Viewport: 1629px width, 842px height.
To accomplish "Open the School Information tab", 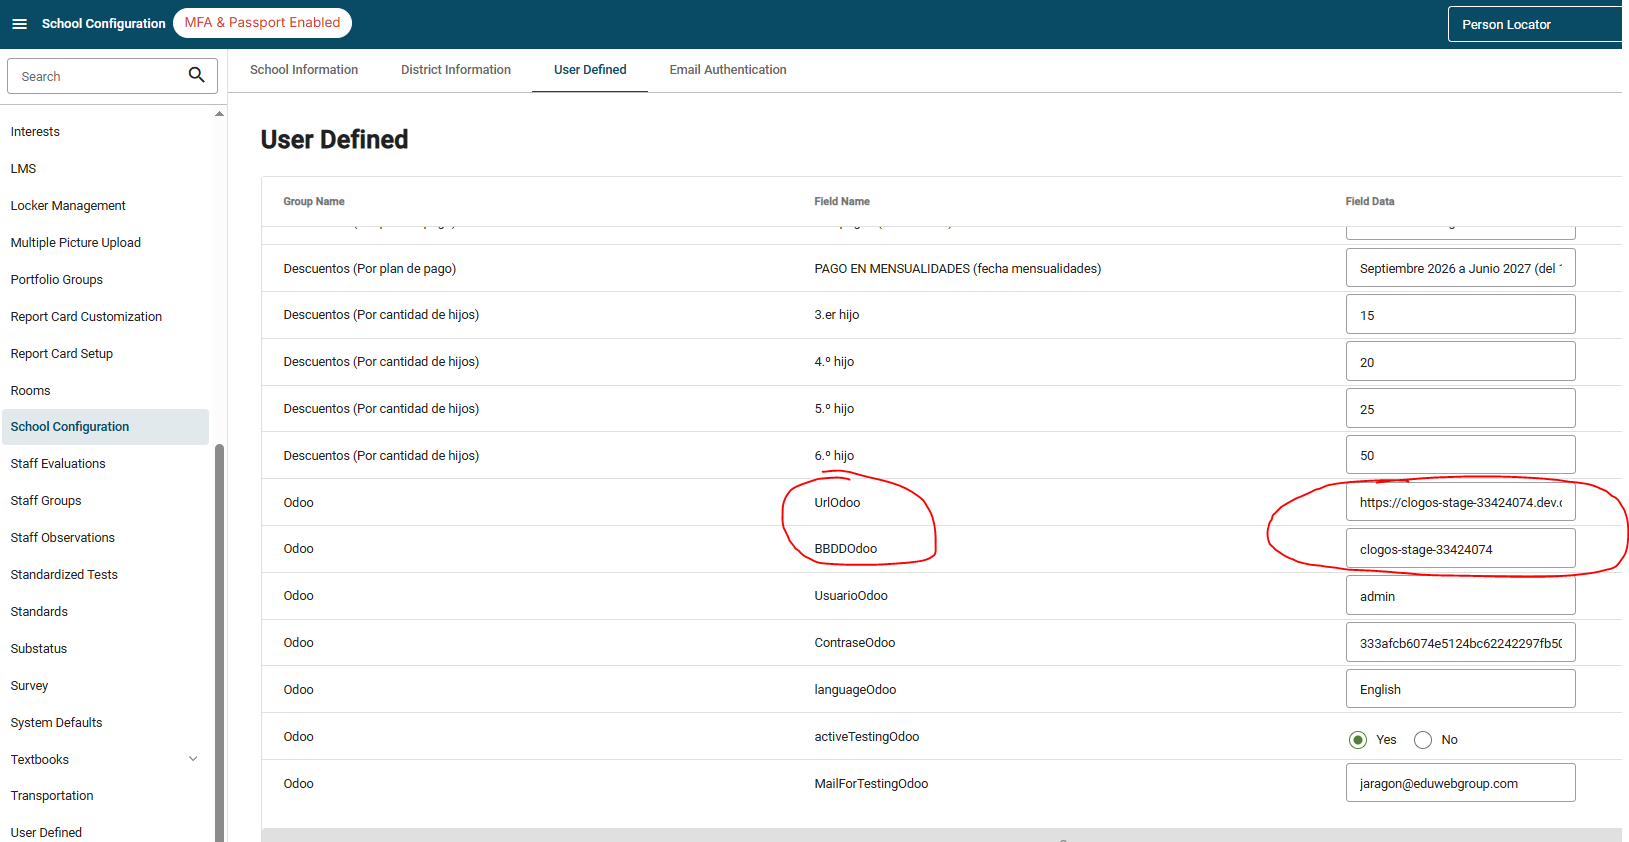I will 304,70.
